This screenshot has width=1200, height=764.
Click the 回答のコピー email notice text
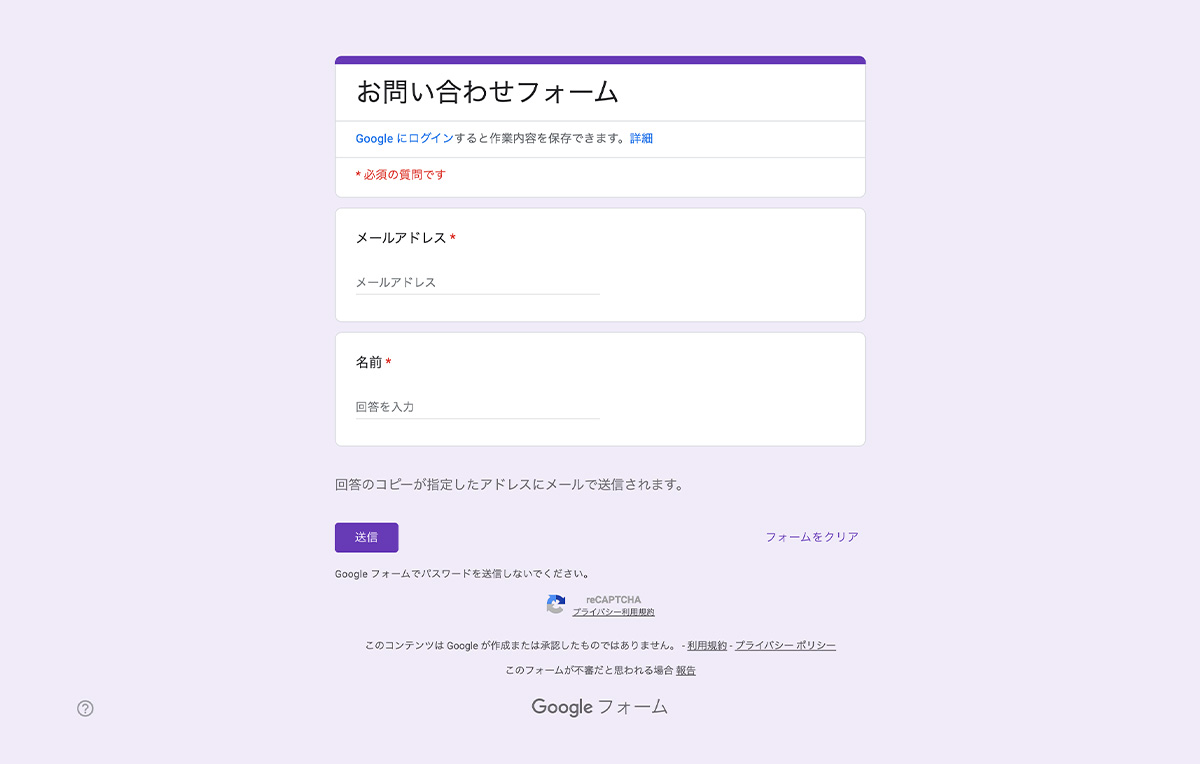[x=510, y=485]
